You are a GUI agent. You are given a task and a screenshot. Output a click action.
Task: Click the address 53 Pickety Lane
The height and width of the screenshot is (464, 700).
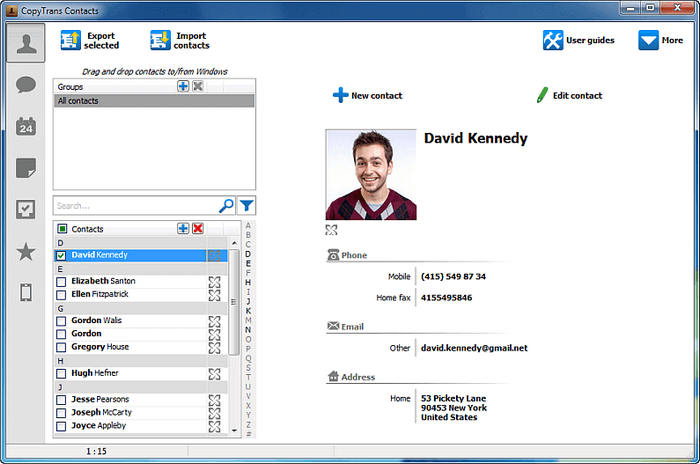click(454, 398)
